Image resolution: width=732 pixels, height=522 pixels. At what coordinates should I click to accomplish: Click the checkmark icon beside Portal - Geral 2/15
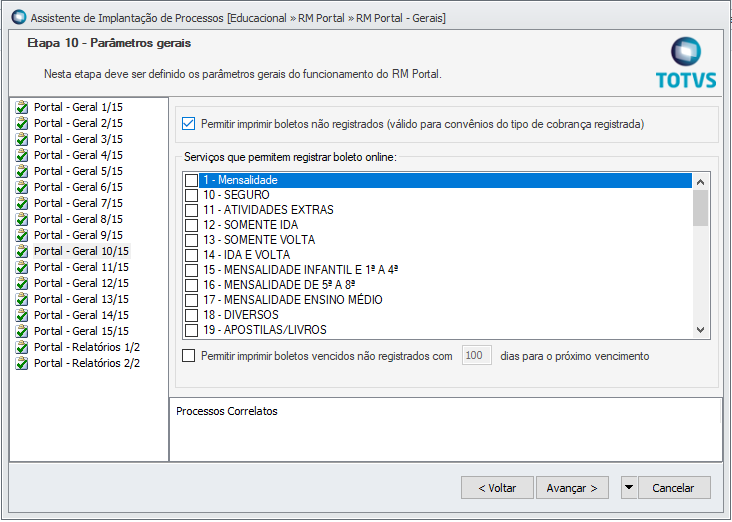click(x=21, y=123)
